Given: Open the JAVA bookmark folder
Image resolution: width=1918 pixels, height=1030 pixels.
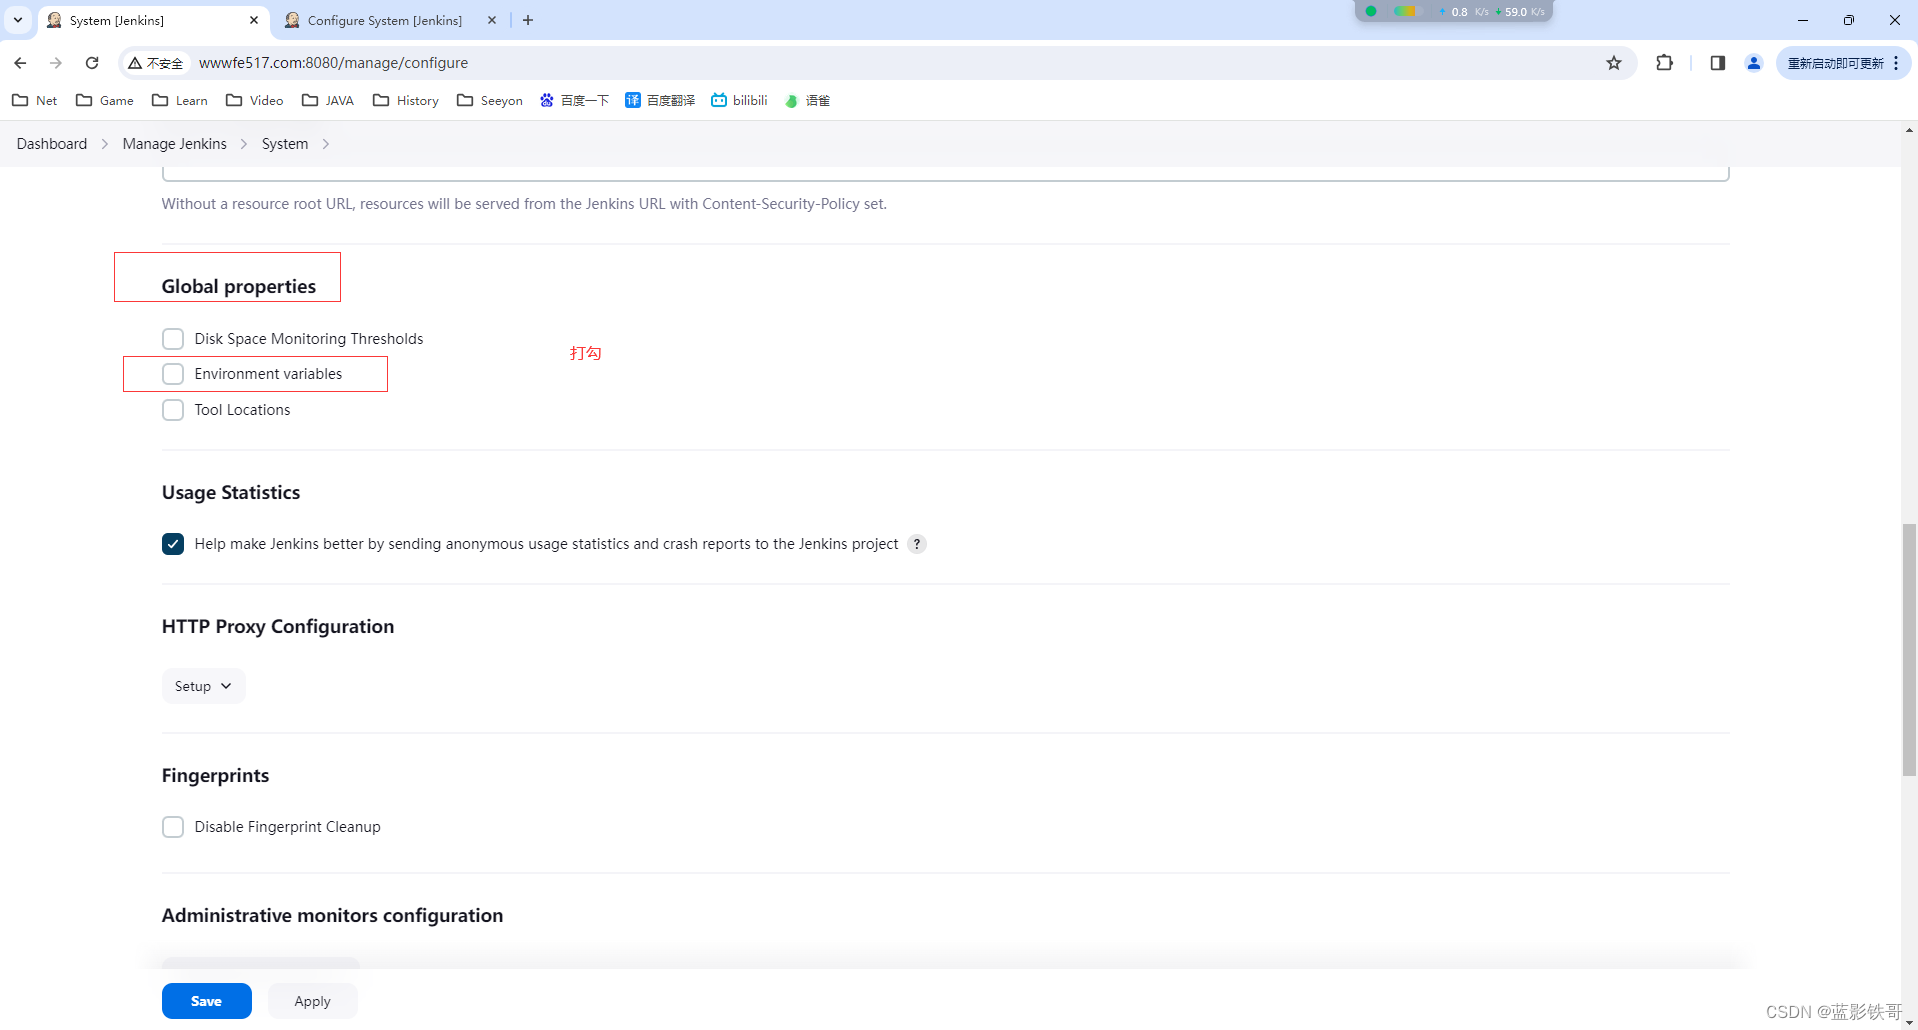Looking at the screenshot, I should point(328,100).
